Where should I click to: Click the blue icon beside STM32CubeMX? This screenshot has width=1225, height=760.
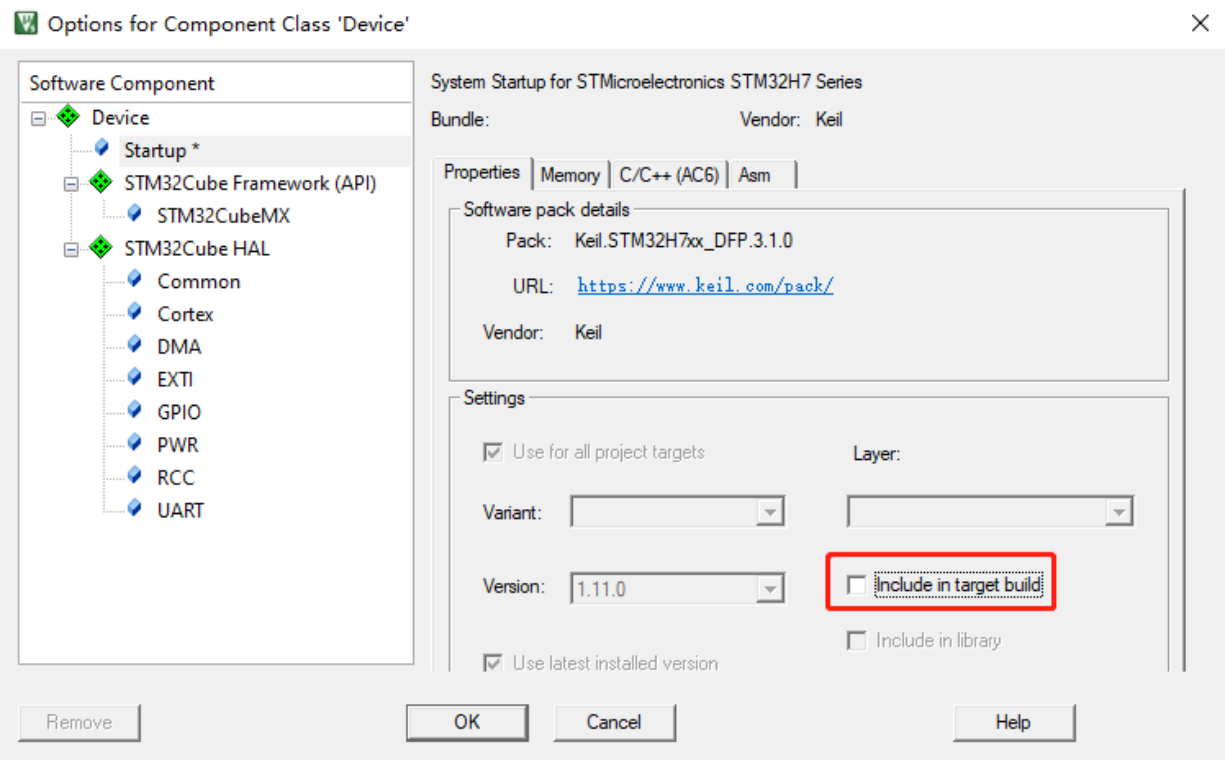tap(134, 215)
